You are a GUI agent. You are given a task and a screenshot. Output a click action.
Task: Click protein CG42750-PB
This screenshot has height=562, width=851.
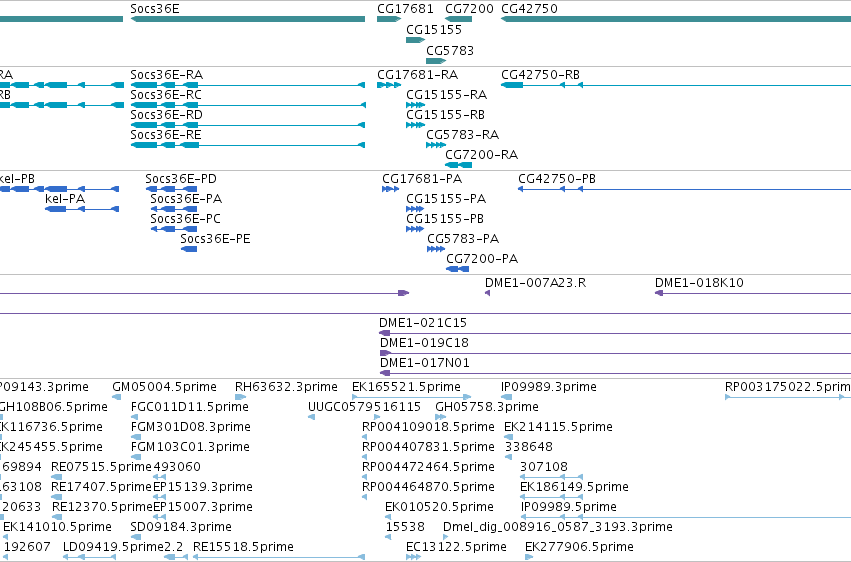tap(557, 178)
